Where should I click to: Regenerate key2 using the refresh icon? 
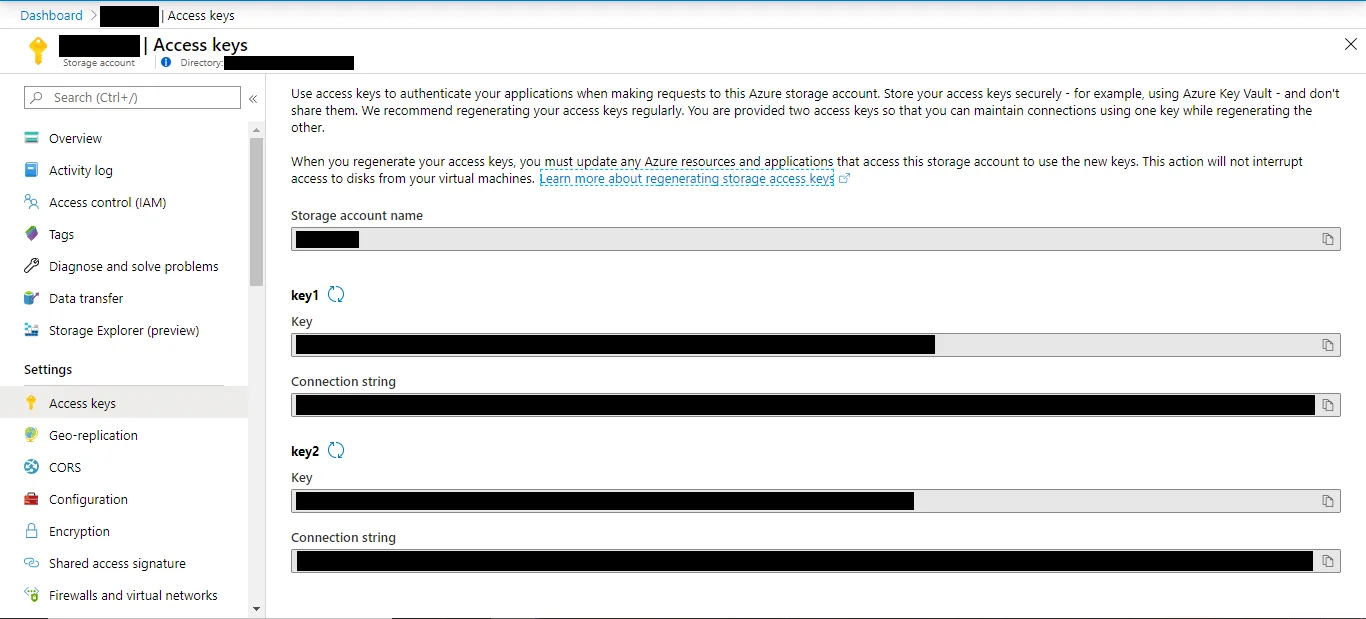point(336,450)
